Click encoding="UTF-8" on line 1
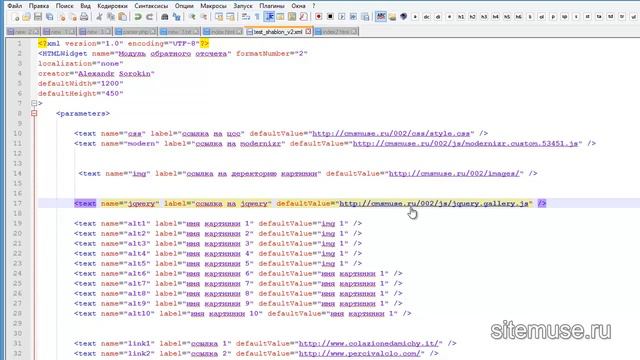 pos(164,43)
